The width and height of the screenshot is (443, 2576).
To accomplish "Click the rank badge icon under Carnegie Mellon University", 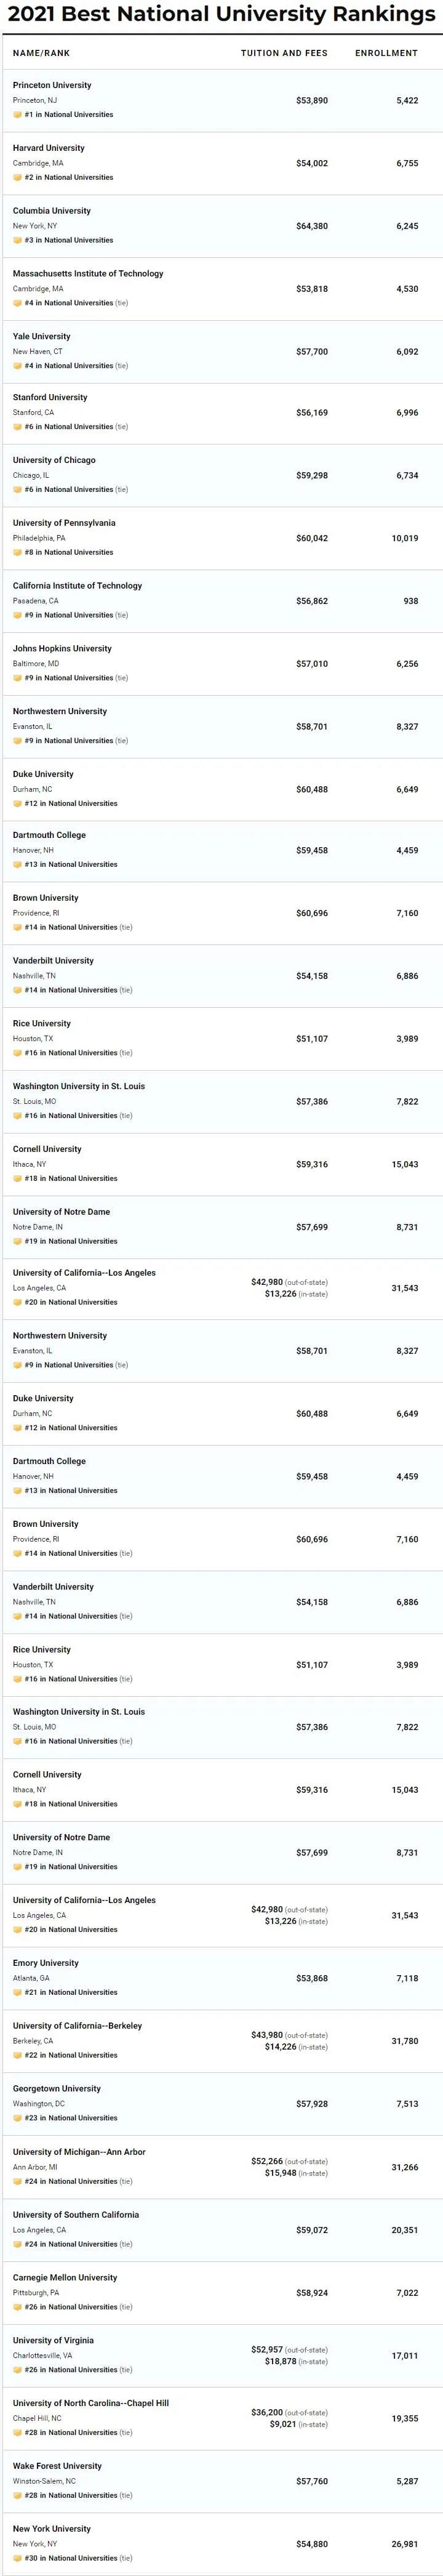I will [x=17, y=2307].
